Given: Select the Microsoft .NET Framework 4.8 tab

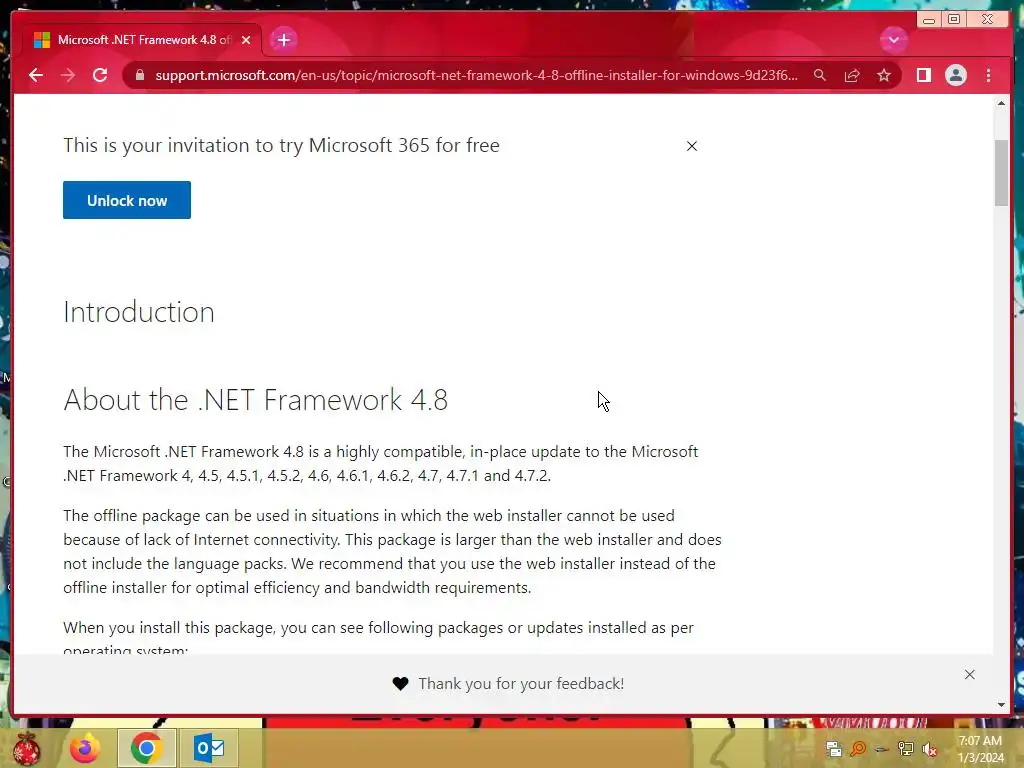Looking at the screenshot, I should tap(142, 40).
